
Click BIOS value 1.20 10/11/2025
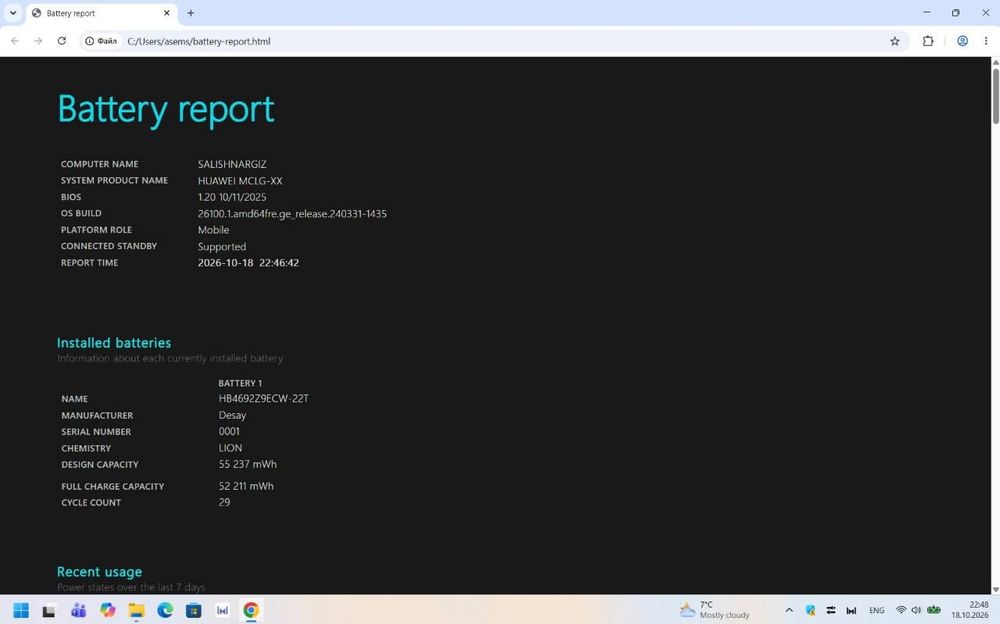232,197
